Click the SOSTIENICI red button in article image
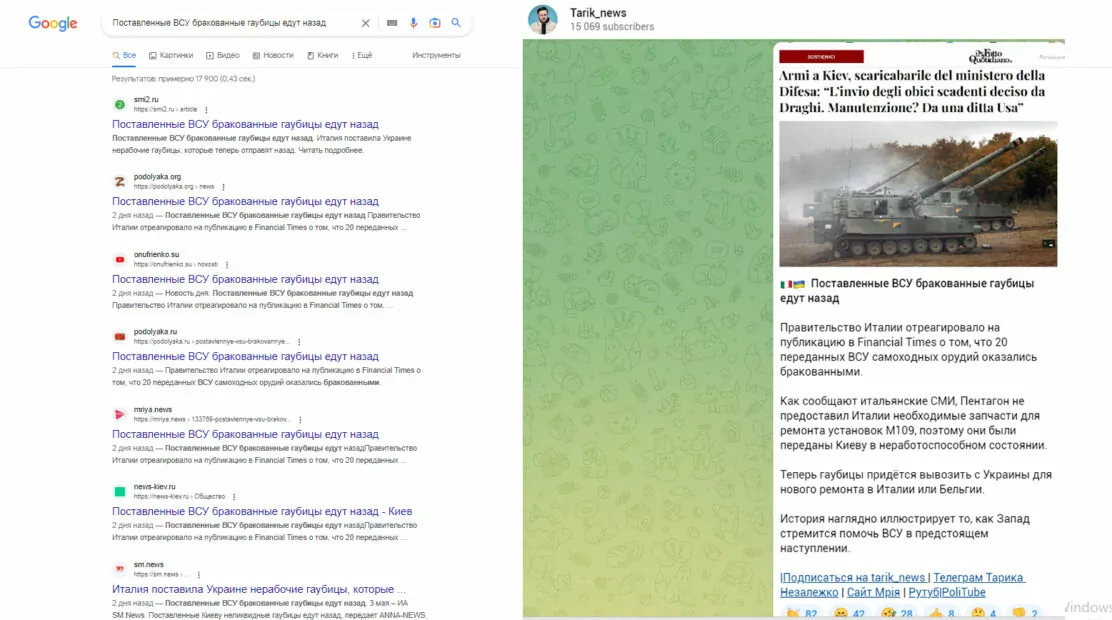Image resolution: width=1112 pixels, height=620 pixels. point(821,57)
